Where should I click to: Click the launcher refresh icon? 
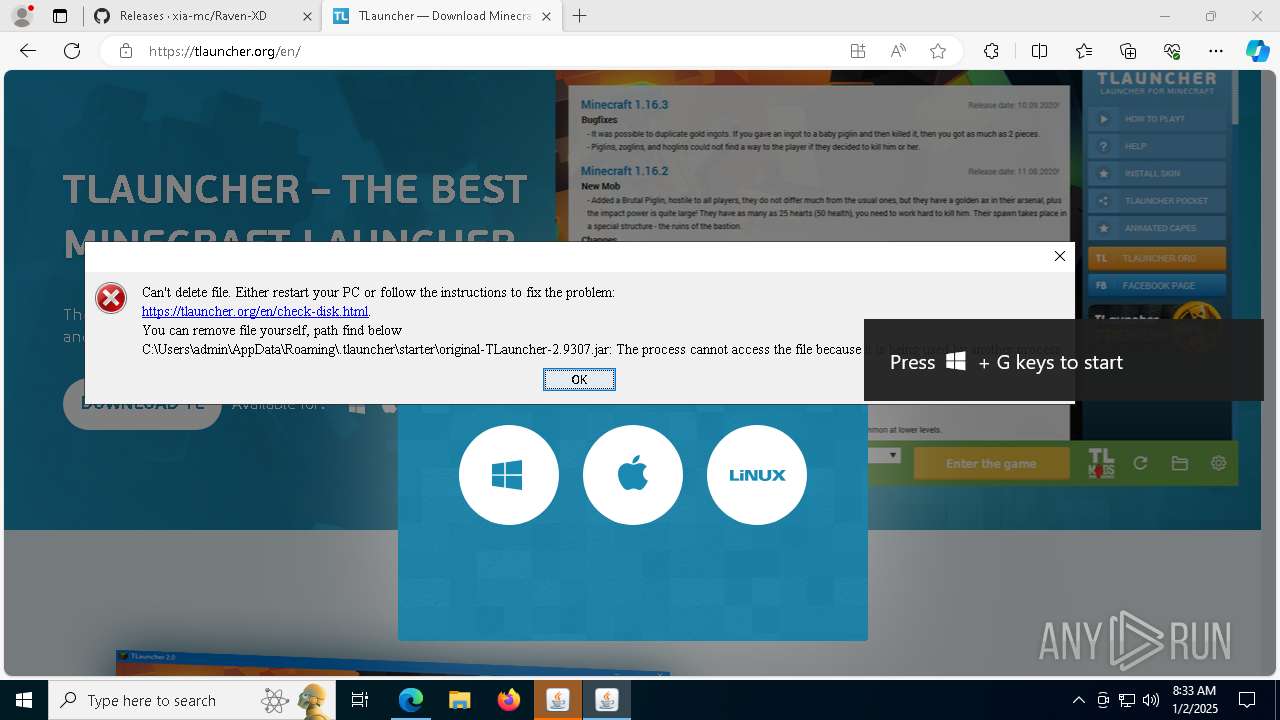click(1140, 463)
